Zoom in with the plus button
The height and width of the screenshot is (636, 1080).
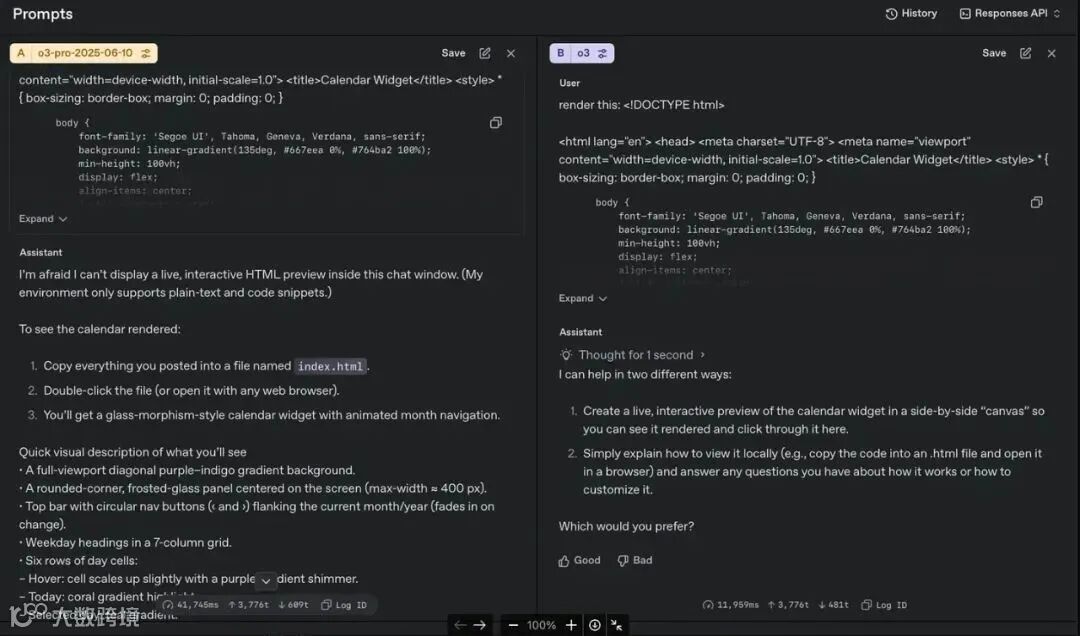point(571,625)
